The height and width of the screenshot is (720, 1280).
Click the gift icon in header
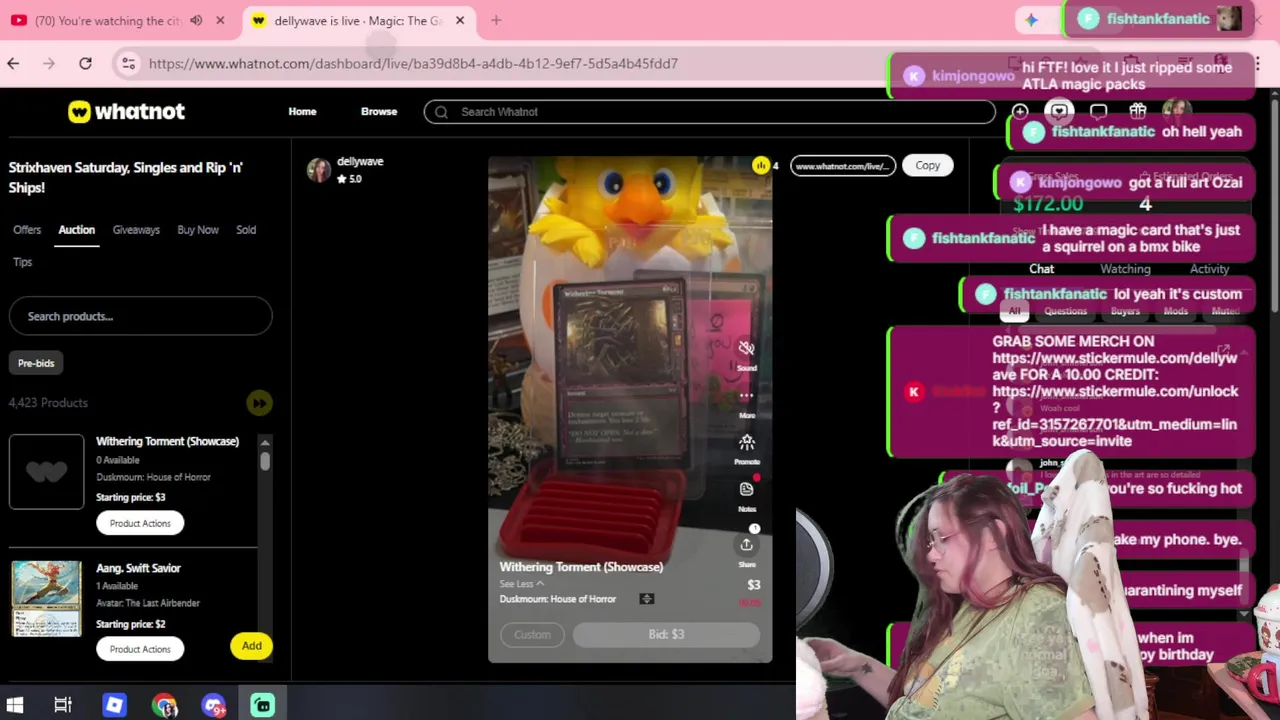(1137, 111)
